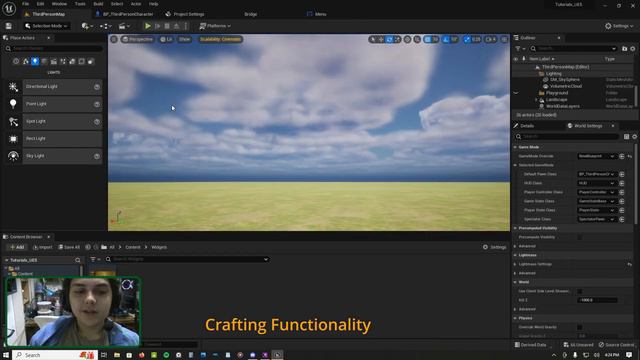
Task: Toggle the grid snapping button in viewport
Action: [428, 39]
